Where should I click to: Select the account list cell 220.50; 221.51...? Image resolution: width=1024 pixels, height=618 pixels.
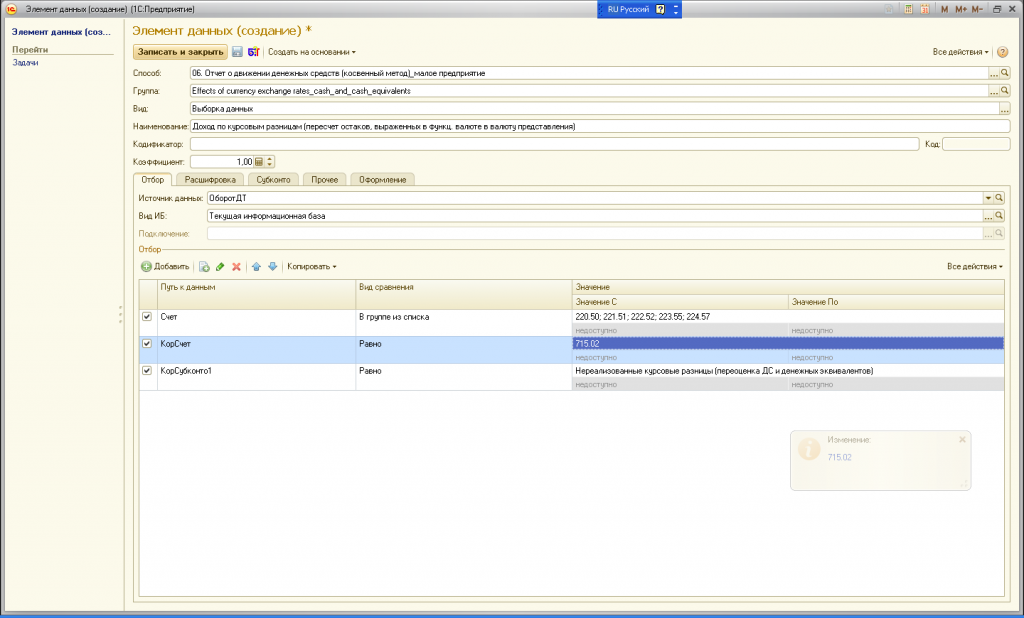point(788,317)
